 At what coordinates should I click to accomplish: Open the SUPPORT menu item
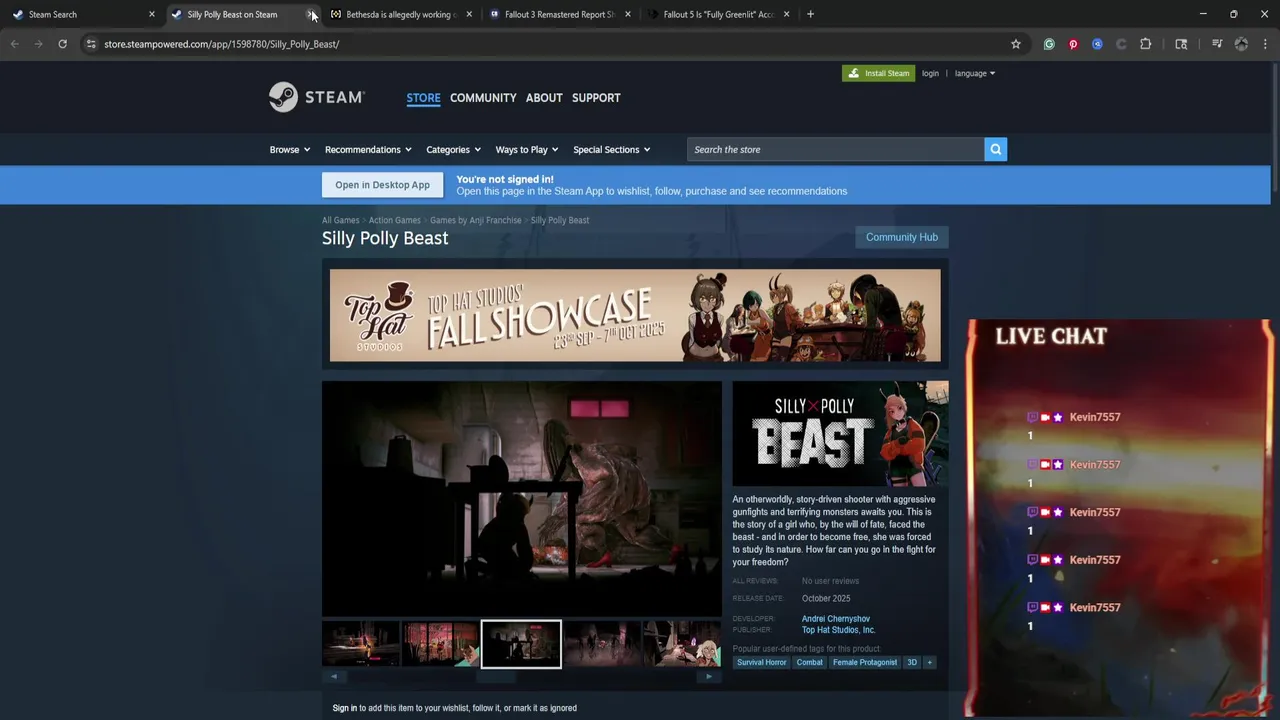(x=596, y=98)
